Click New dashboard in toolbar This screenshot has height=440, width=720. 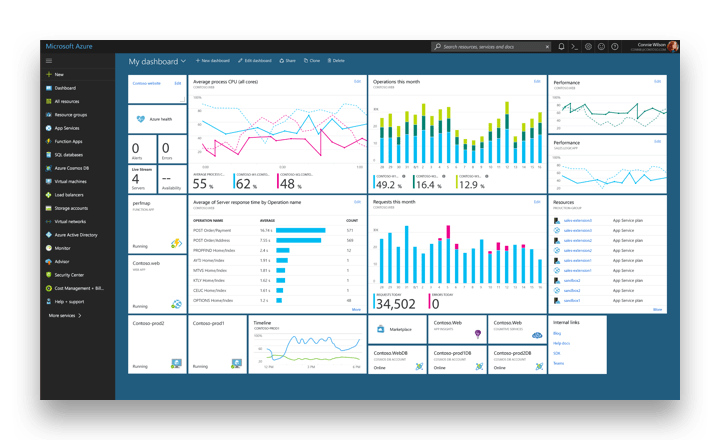[213, 61]
